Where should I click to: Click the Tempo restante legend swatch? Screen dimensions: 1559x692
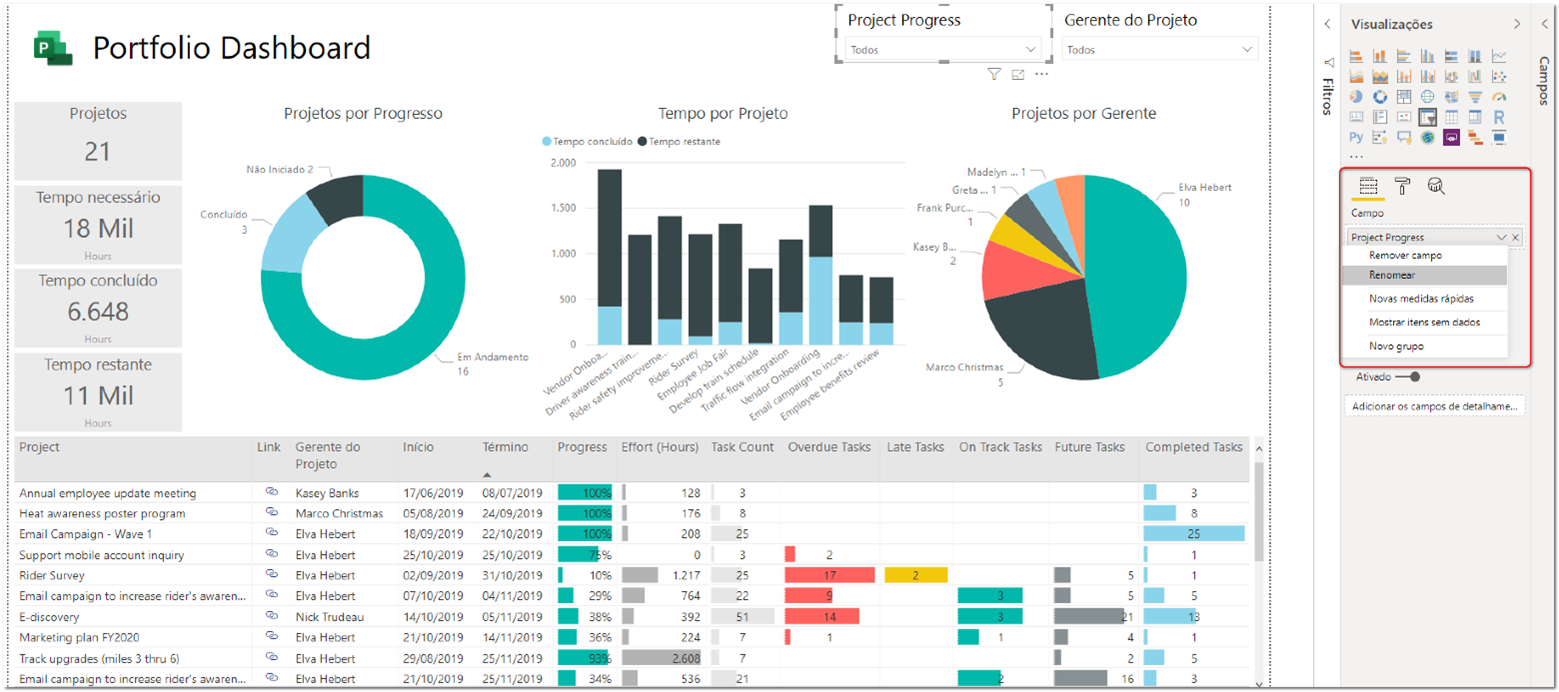click(x=642, y=142)
